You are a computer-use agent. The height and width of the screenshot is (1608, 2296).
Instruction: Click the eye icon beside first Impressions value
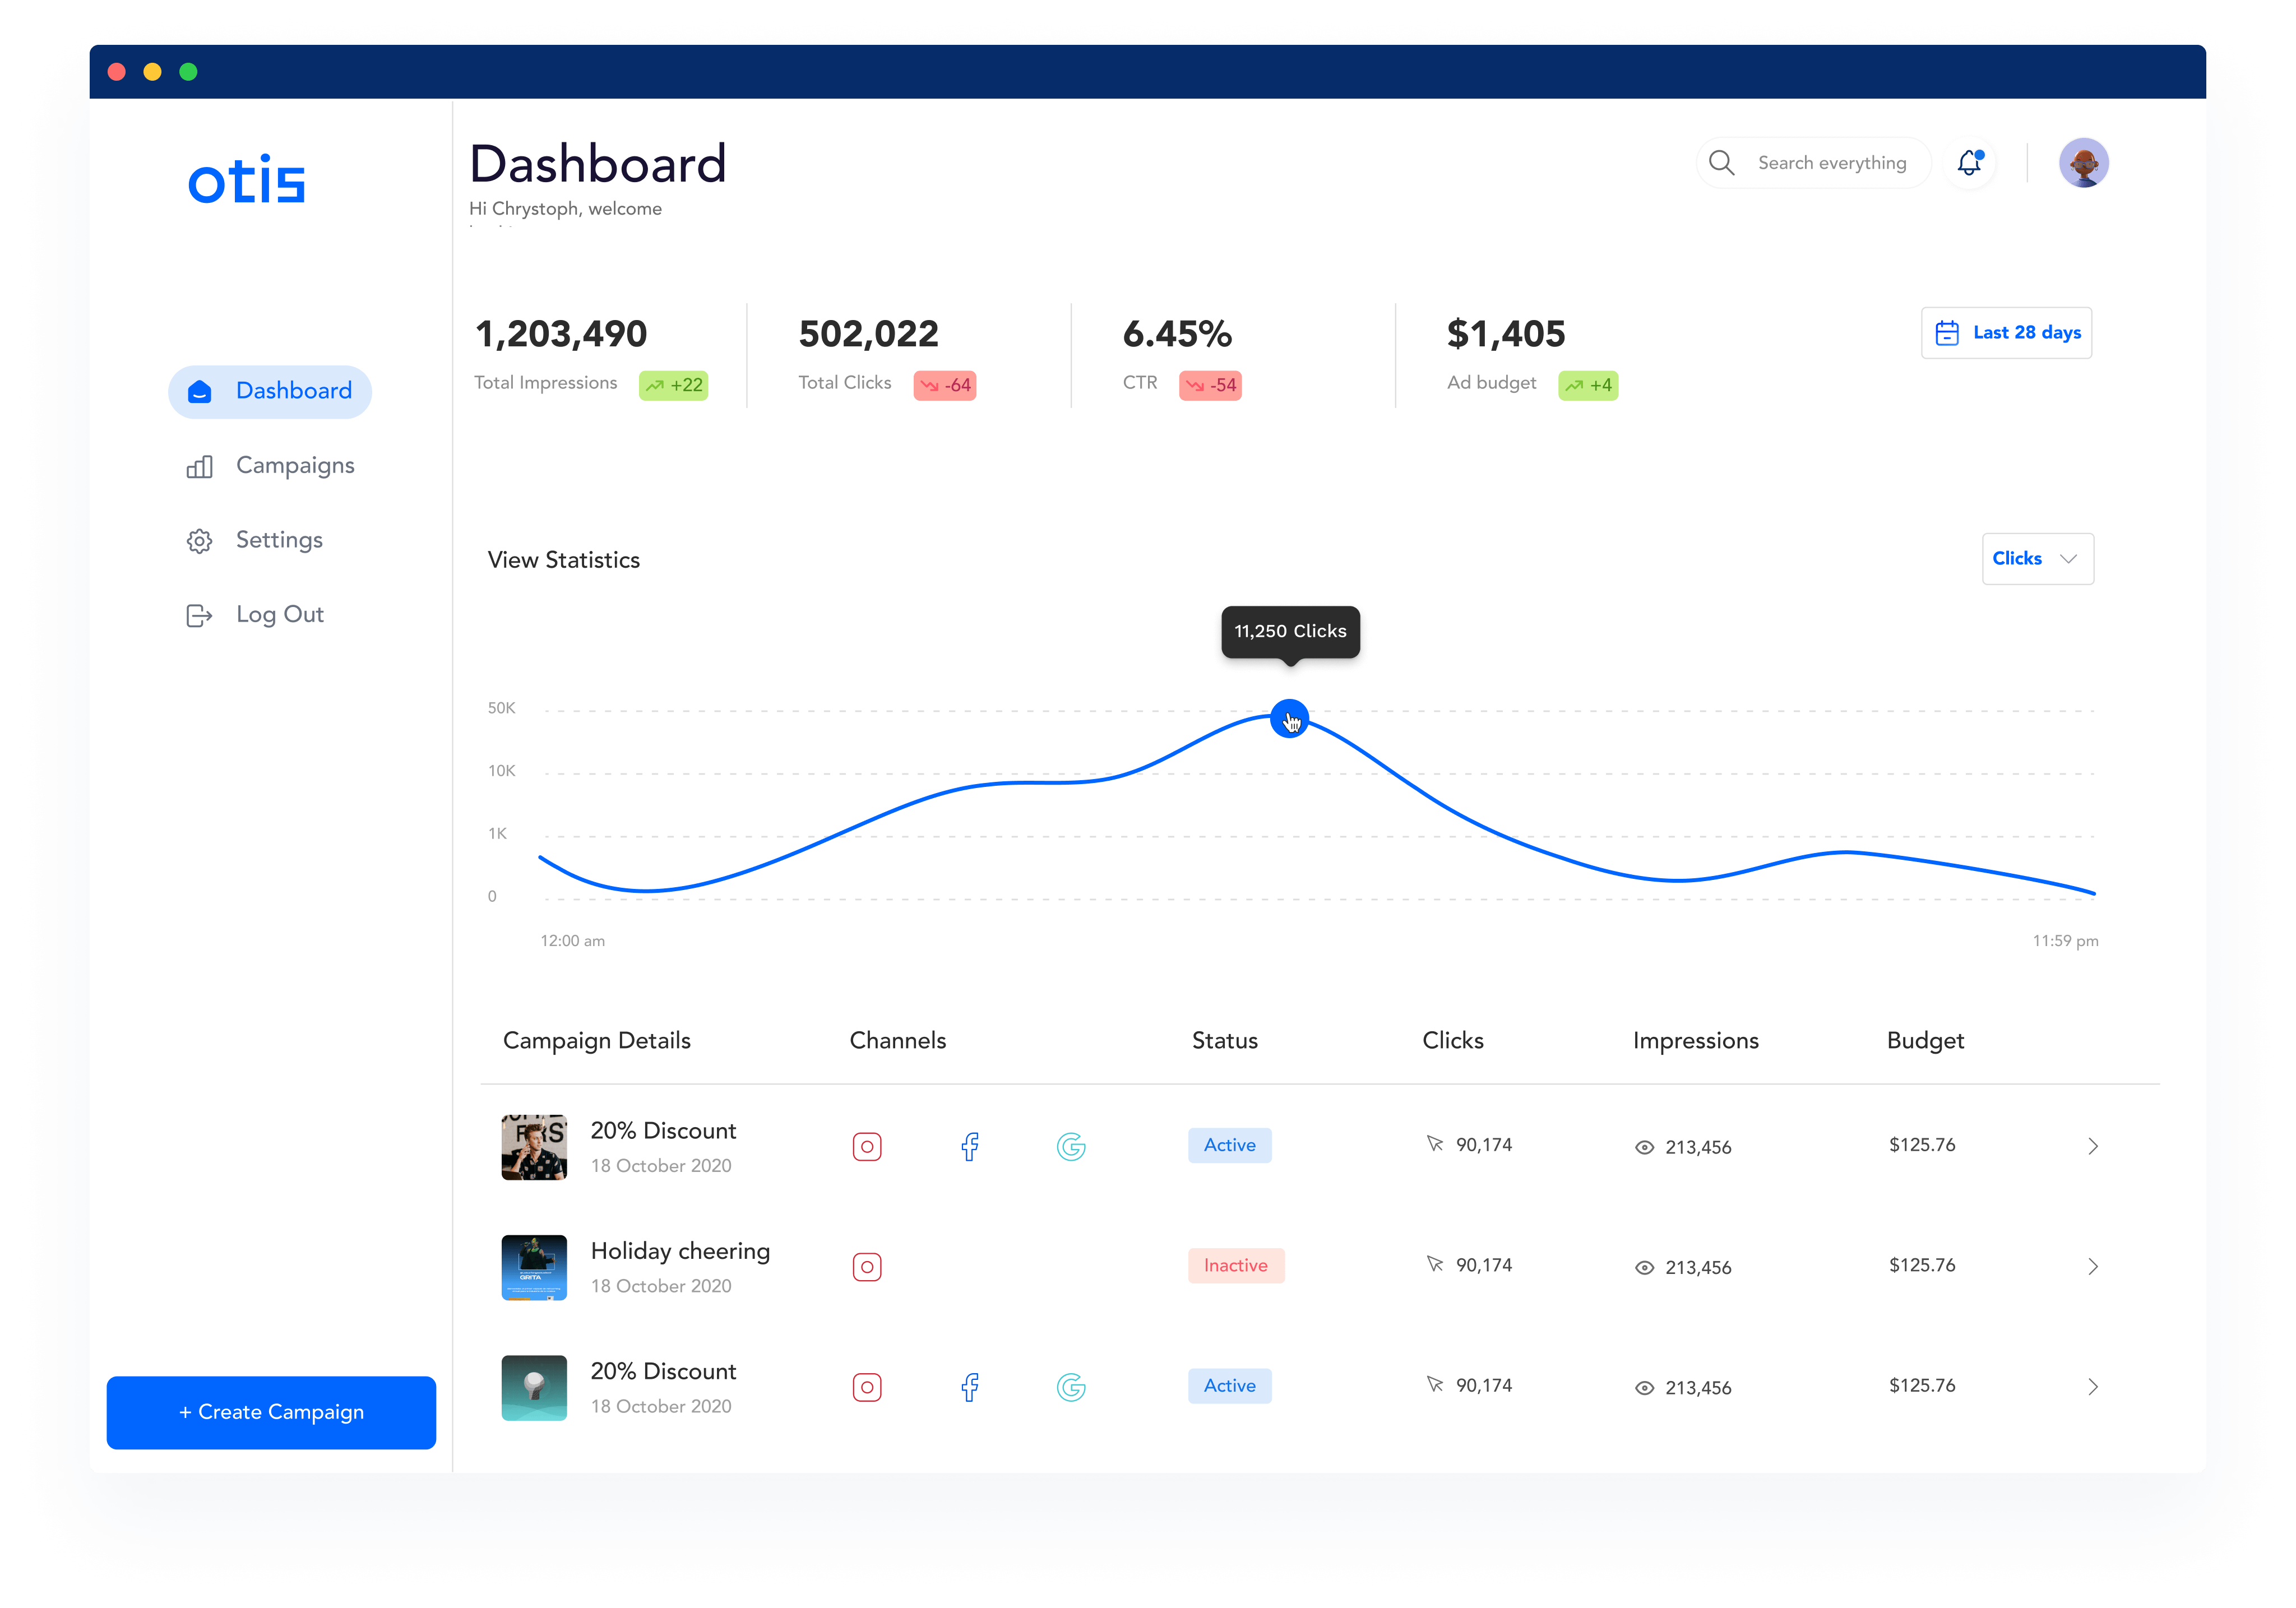point(1644,1147)
